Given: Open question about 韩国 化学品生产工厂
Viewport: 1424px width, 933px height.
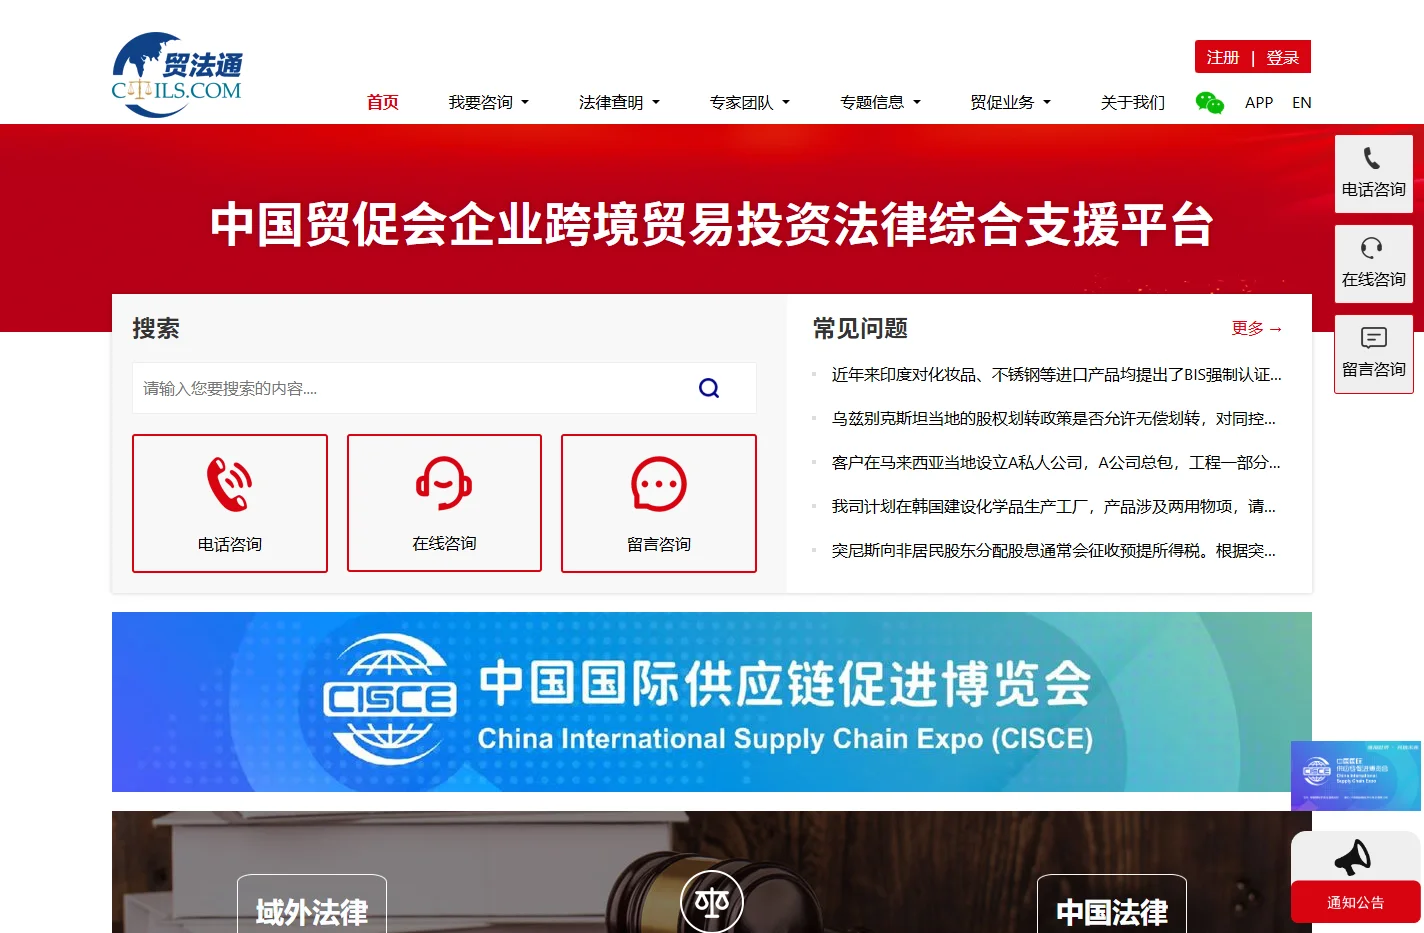Looking at the screenshot, I should pos(1054,507).
